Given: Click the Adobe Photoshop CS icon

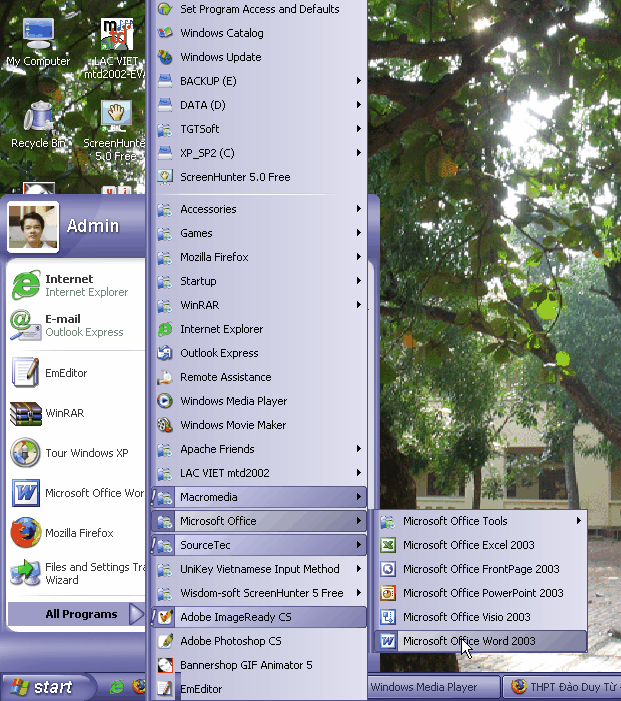Looking at the screenshot, I should pos(165,641).
